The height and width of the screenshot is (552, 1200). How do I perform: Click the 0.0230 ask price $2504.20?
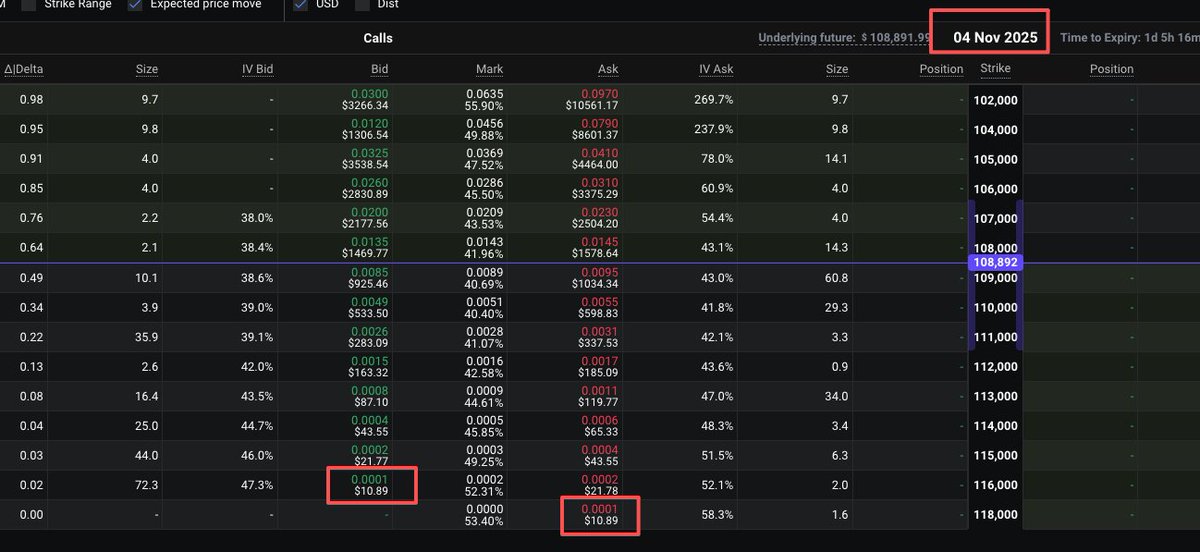pos(594,218)
